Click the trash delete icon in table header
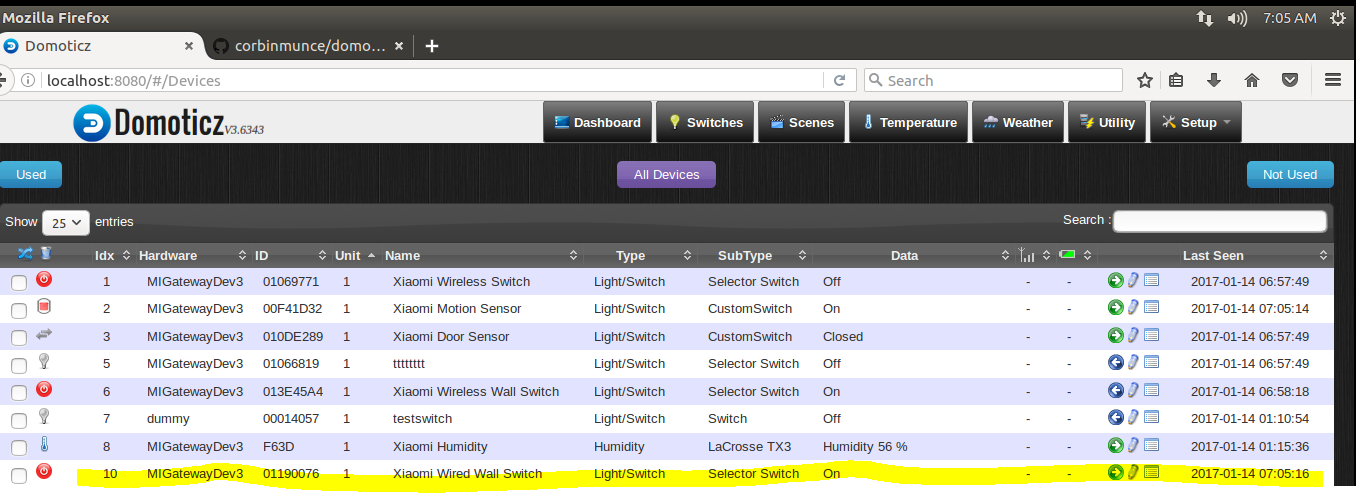The image size is (1356, 493). point(46,254)
